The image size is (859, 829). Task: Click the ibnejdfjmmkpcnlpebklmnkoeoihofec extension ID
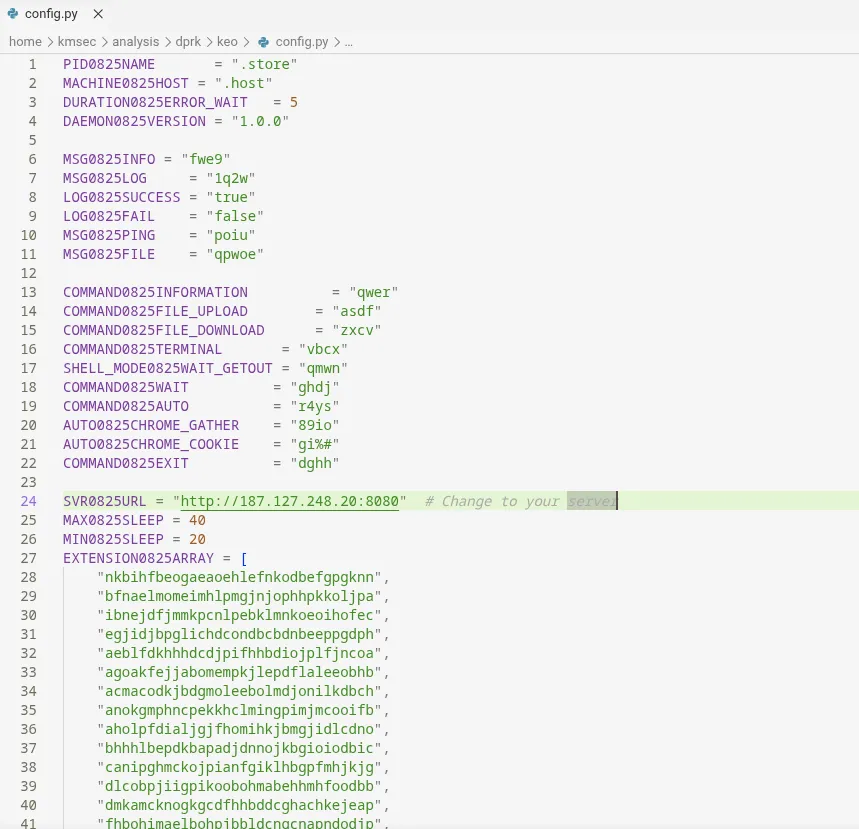[x=239, y=615]
